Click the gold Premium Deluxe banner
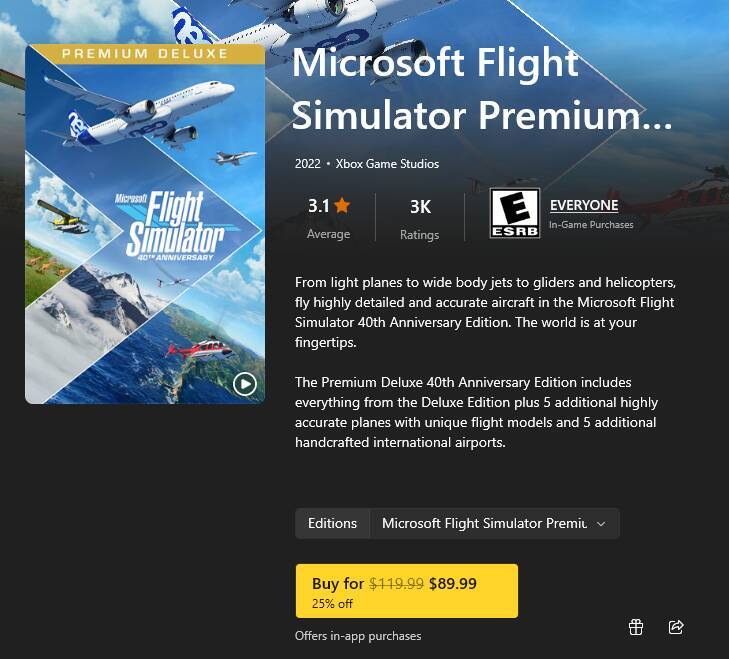The height and width of the screenshot is (659, 729). [x=145, y=53]
